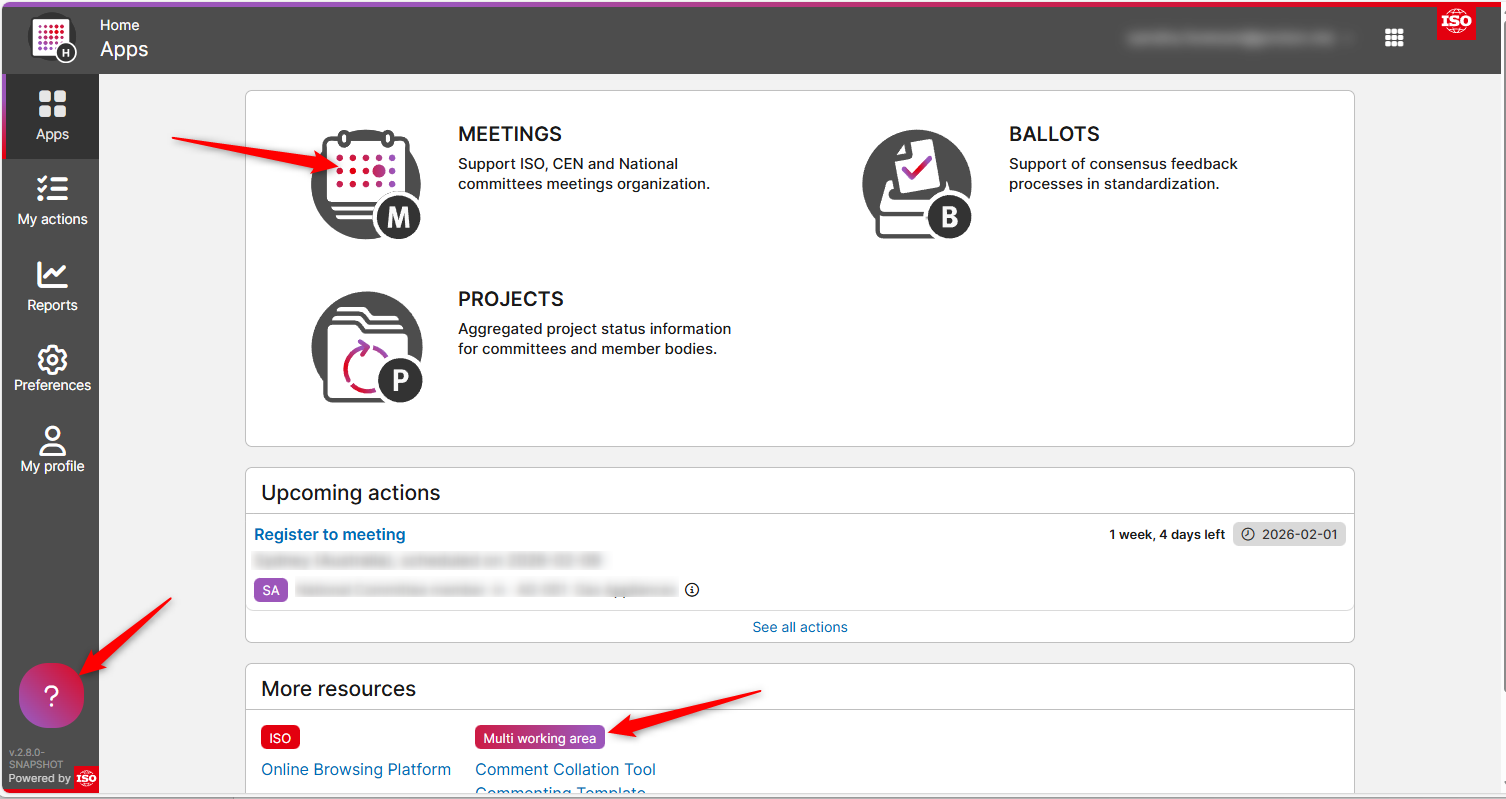Click the Home breadcrumb in header

120,25
